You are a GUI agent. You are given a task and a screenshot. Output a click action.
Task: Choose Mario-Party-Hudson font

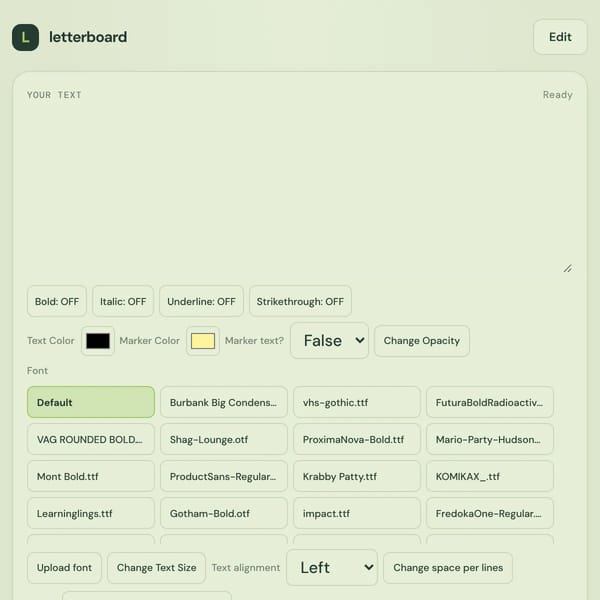(x=490, y=439)
